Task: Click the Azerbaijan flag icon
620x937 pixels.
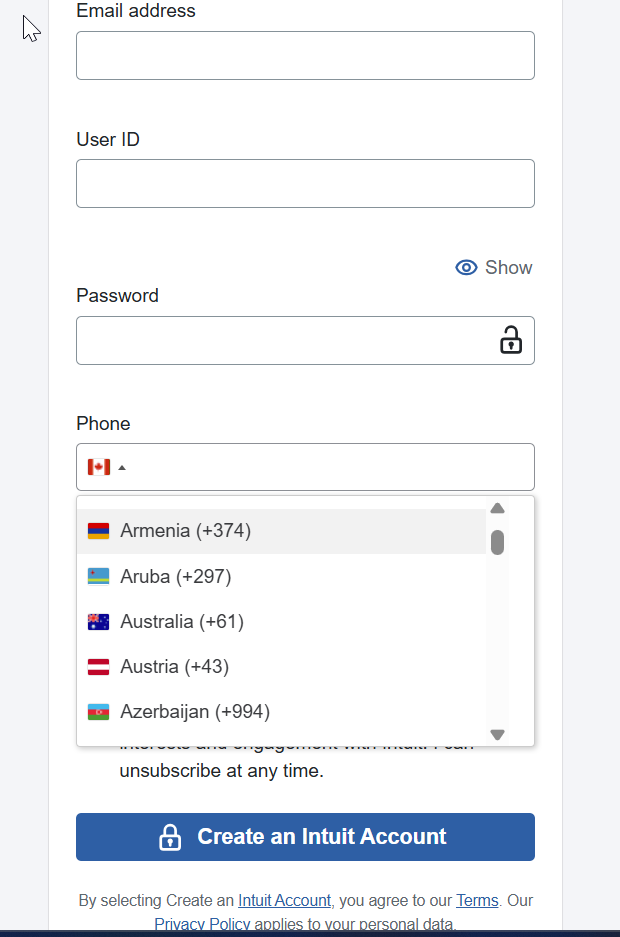Action: click(x=98, y=712)
